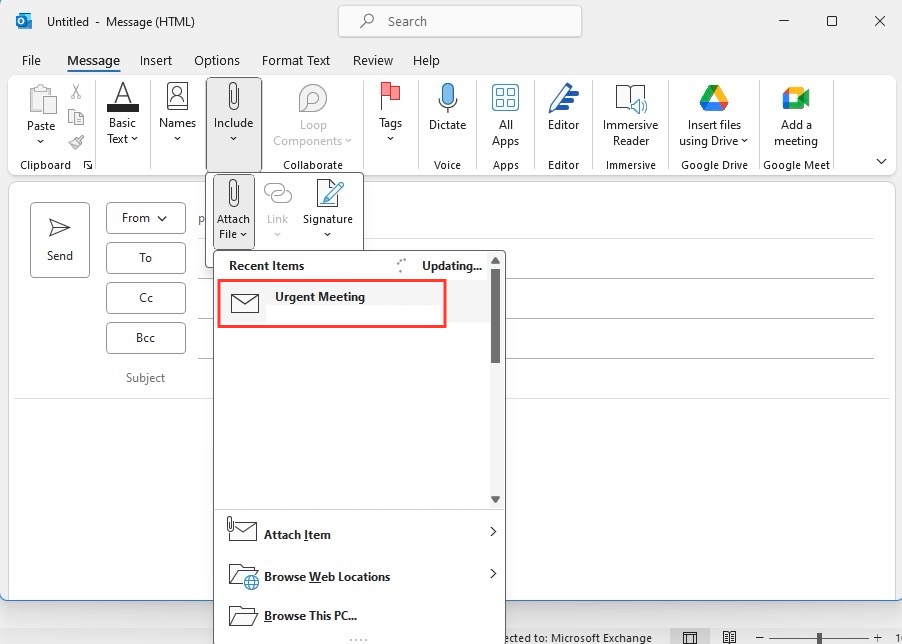902x644 pixels.
Task: Open the Signature dropdown
Action: 328,210
